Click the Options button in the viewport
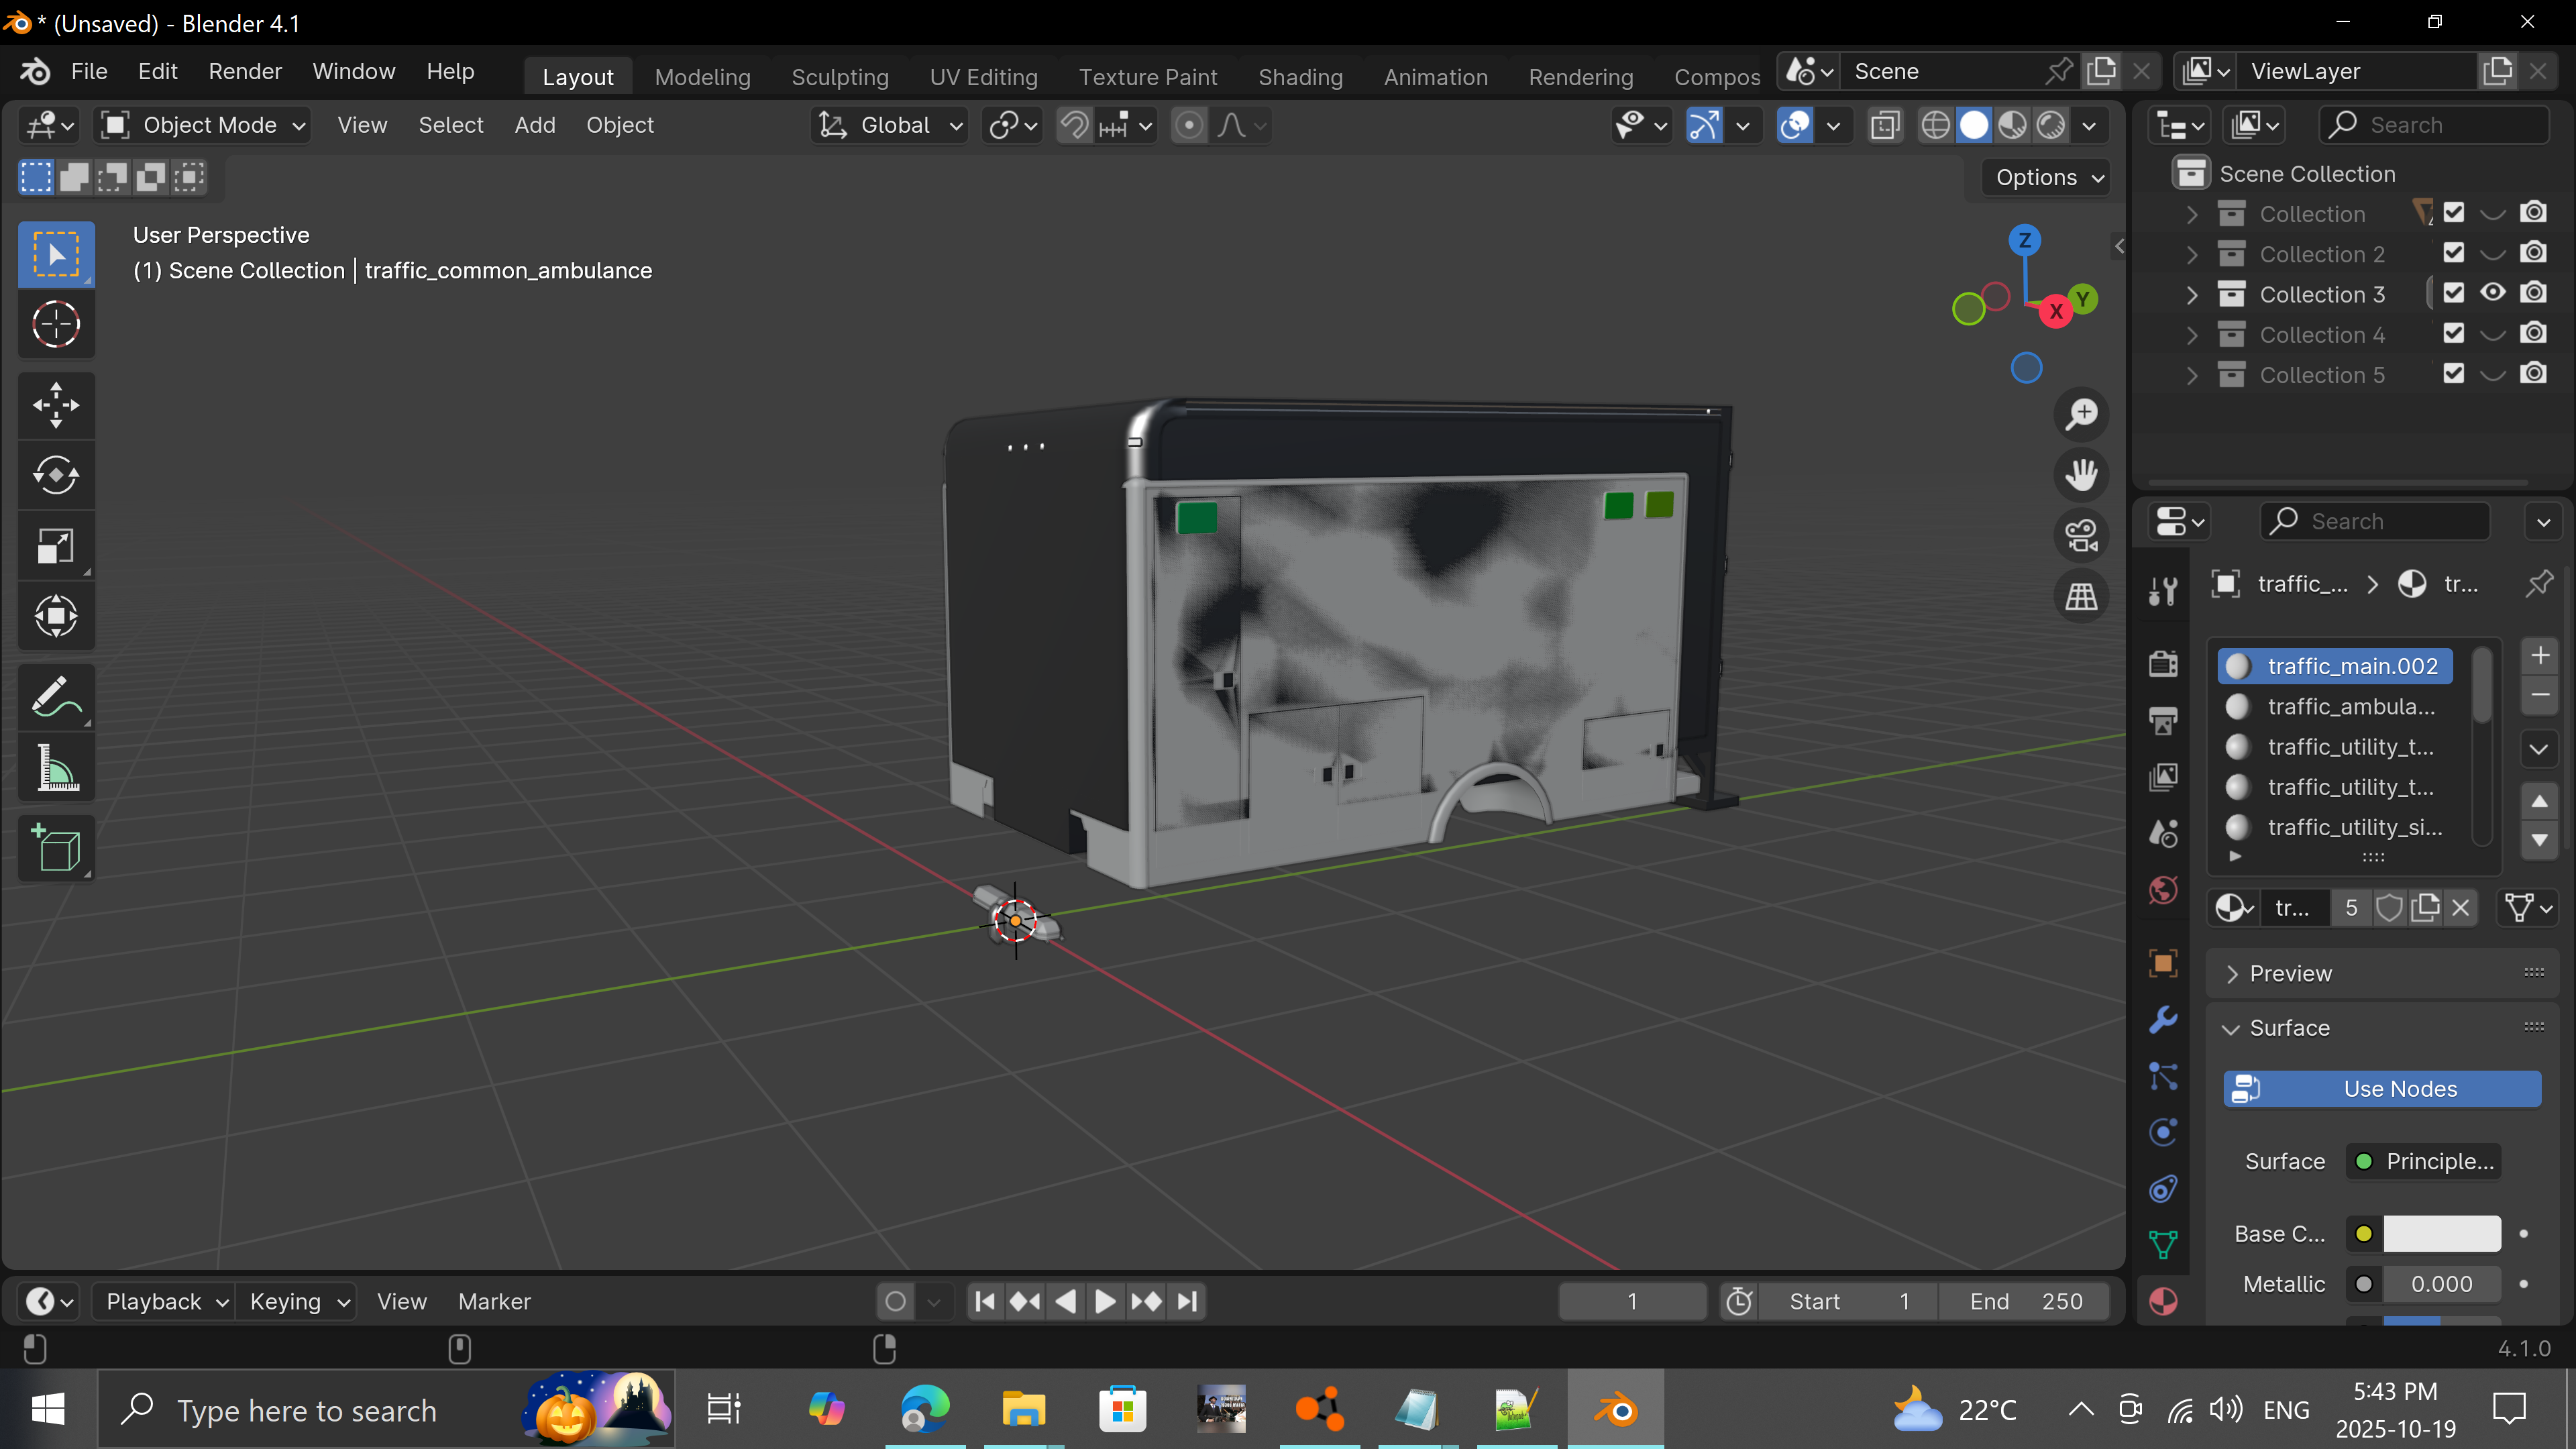Screen dimensions: 2576x1449 point(2045,177)
